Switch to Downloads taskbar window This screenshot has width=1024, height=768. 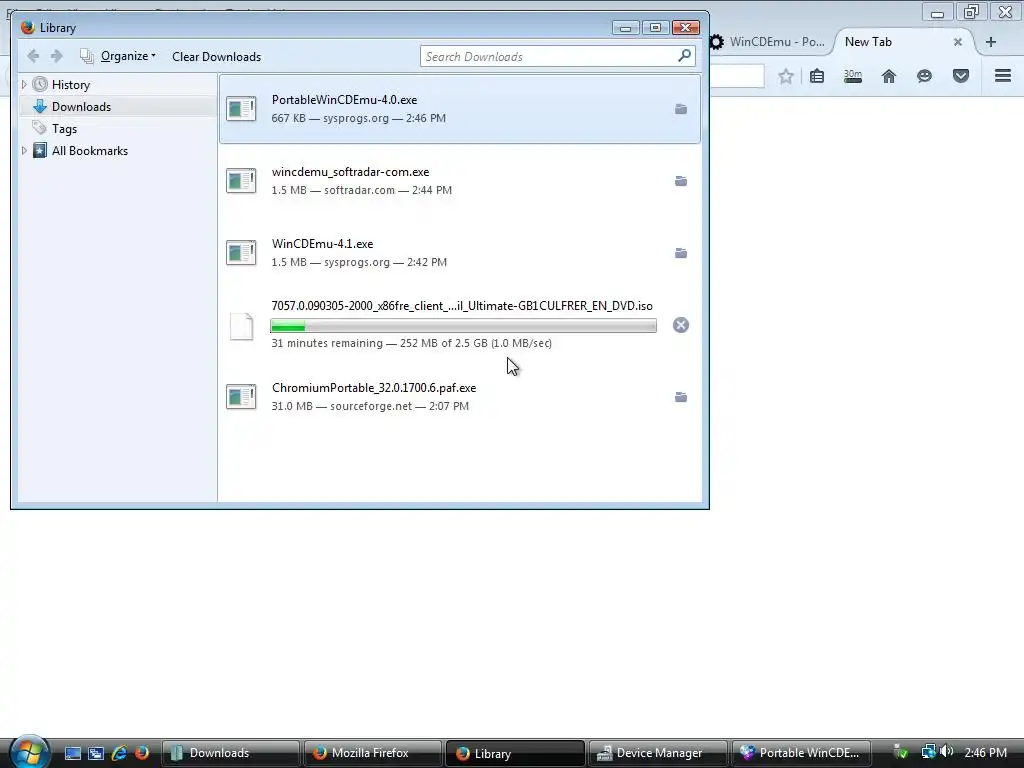tap(231, 753)
